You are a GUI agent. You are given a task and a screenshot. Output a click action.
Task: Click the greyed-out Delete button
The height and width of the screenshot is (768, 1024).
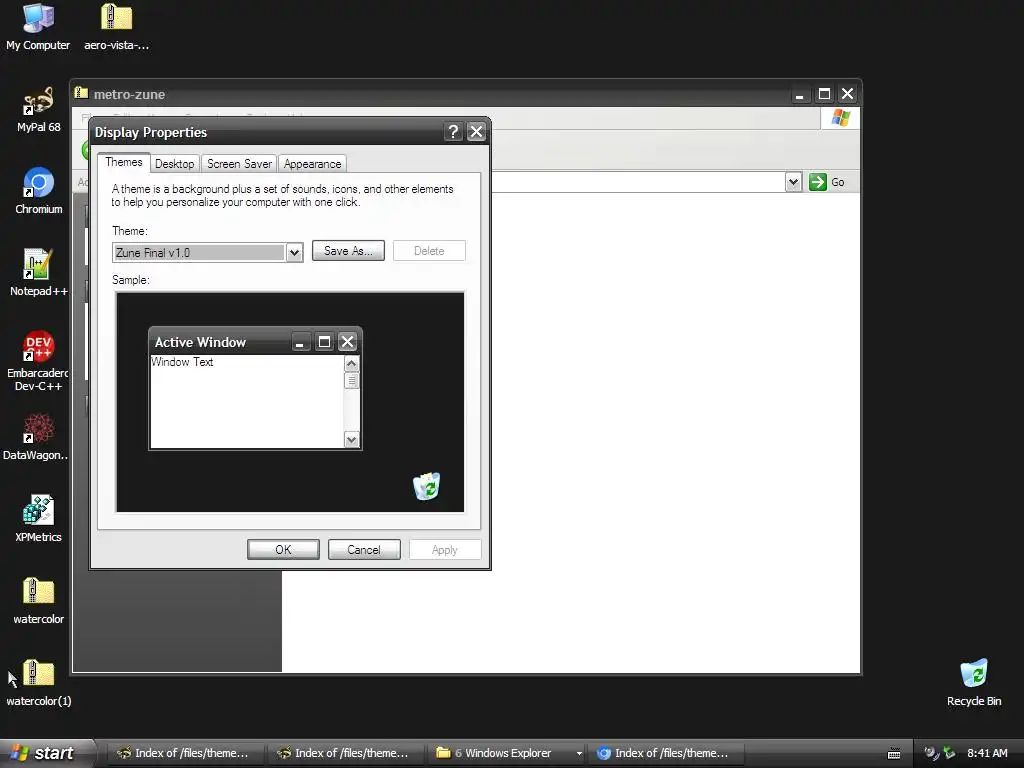click(429, 251)
